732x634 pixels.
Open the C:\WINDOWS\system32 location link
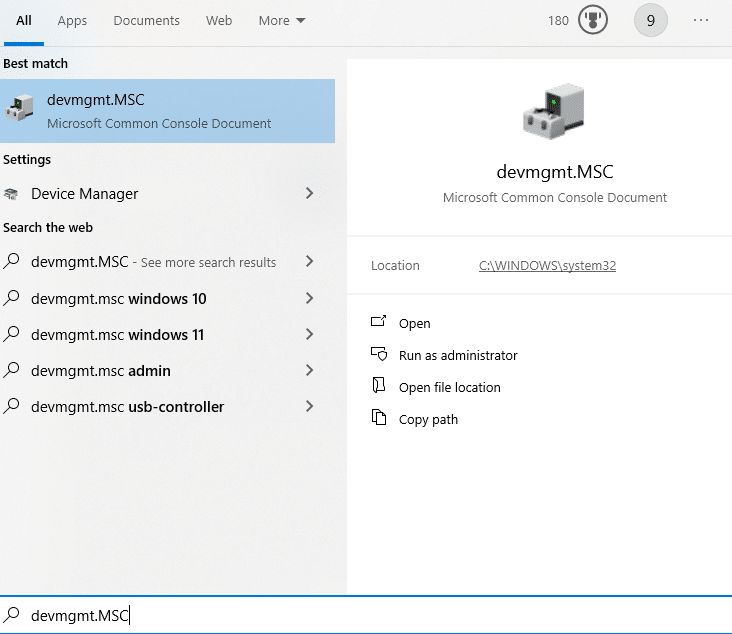click(547, 266)
